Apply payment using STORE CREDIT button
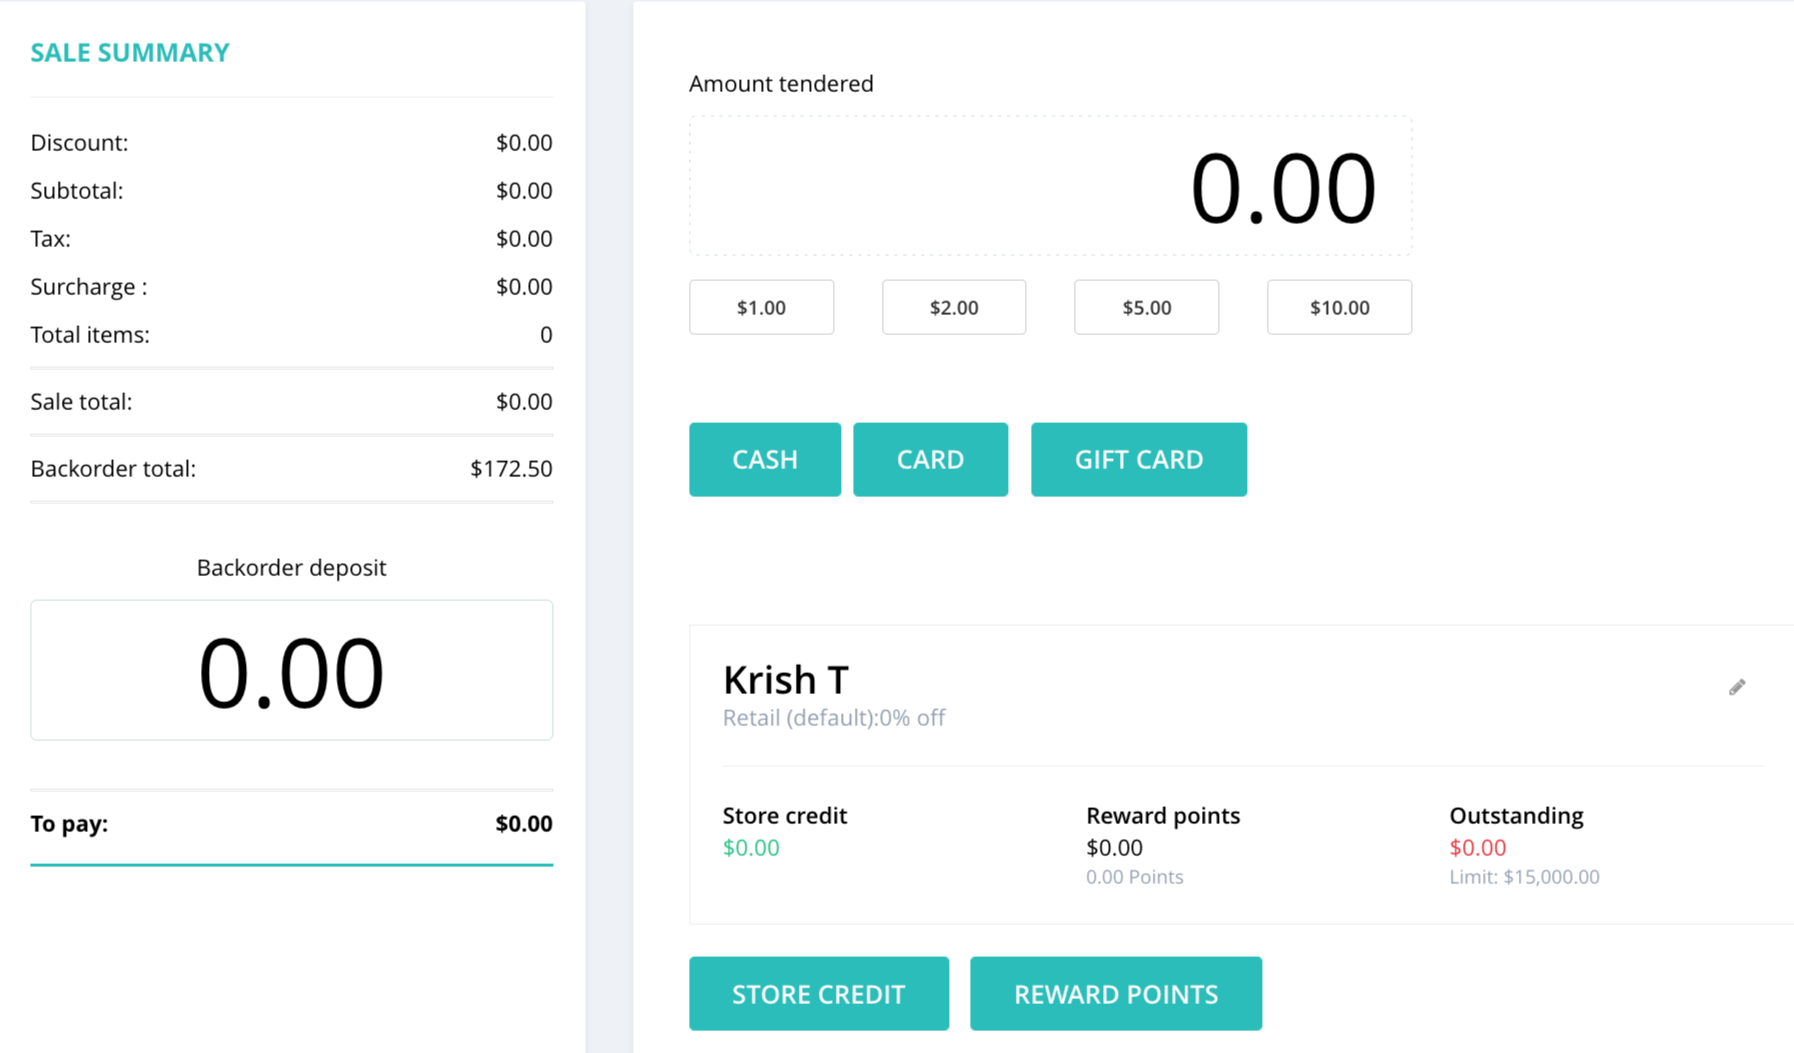The image size is (1794, 1053). pos(819,994)
